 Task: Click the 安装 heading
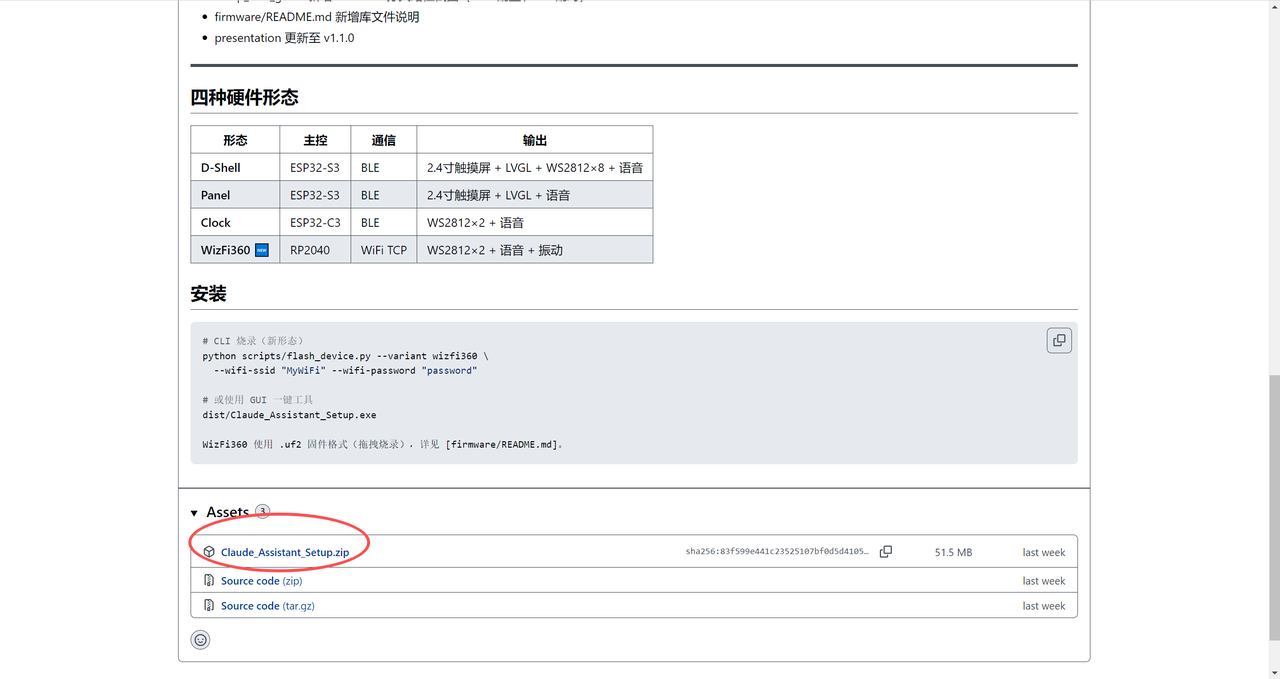[208, 293]
